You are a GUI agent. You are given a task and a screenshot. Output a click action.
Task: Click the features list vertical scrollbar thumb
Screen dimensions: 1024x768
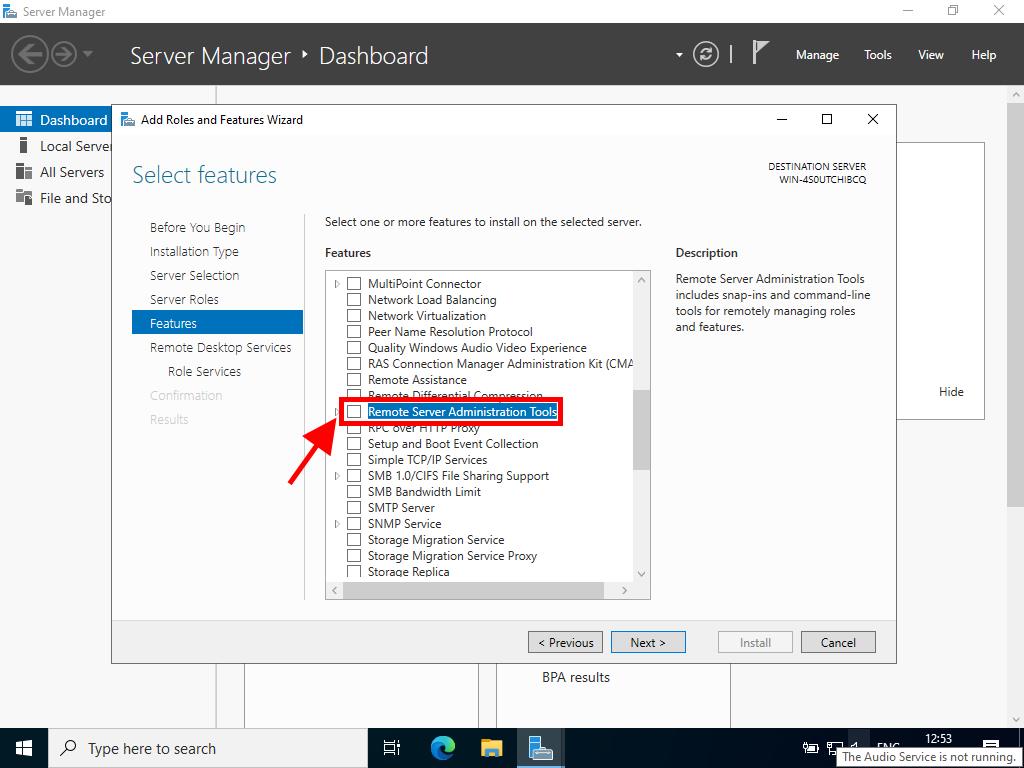click(641, 430)
